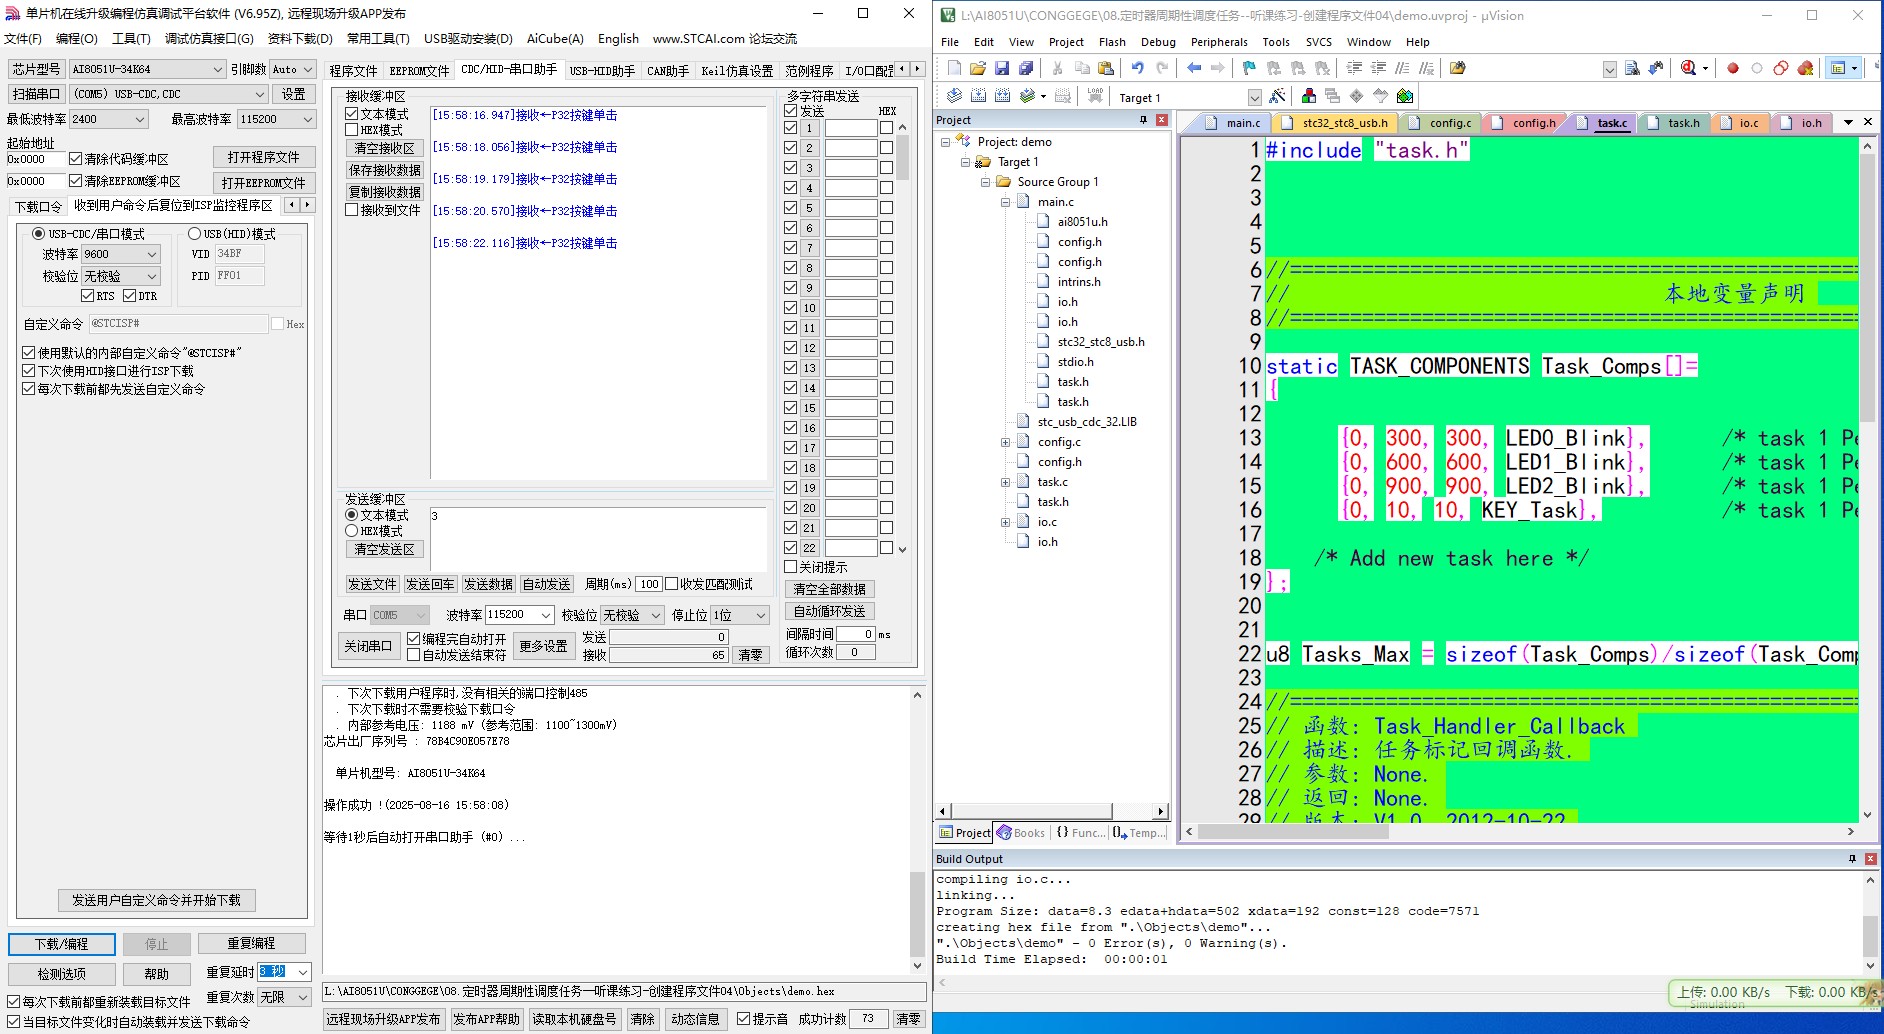Enable HEX模式 in receive buffer
The height and width of the screenshot is (1034, 1884).
click(352, 130)
